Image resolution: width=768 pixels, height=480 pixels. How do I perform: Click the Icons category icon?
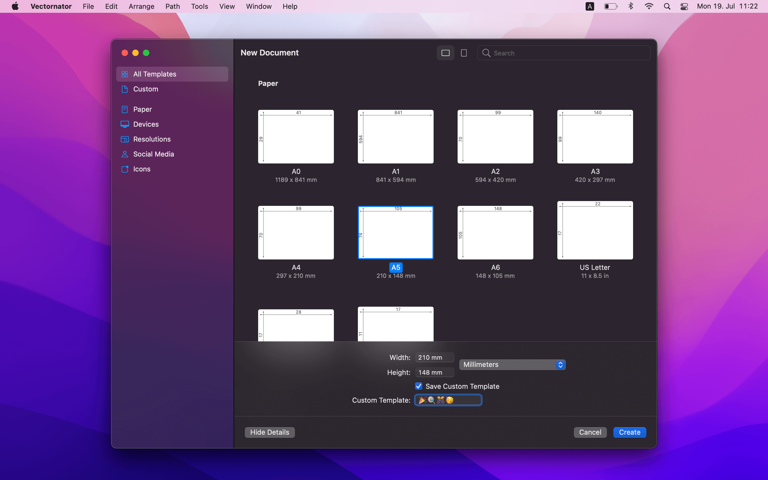tap(124, 169)
